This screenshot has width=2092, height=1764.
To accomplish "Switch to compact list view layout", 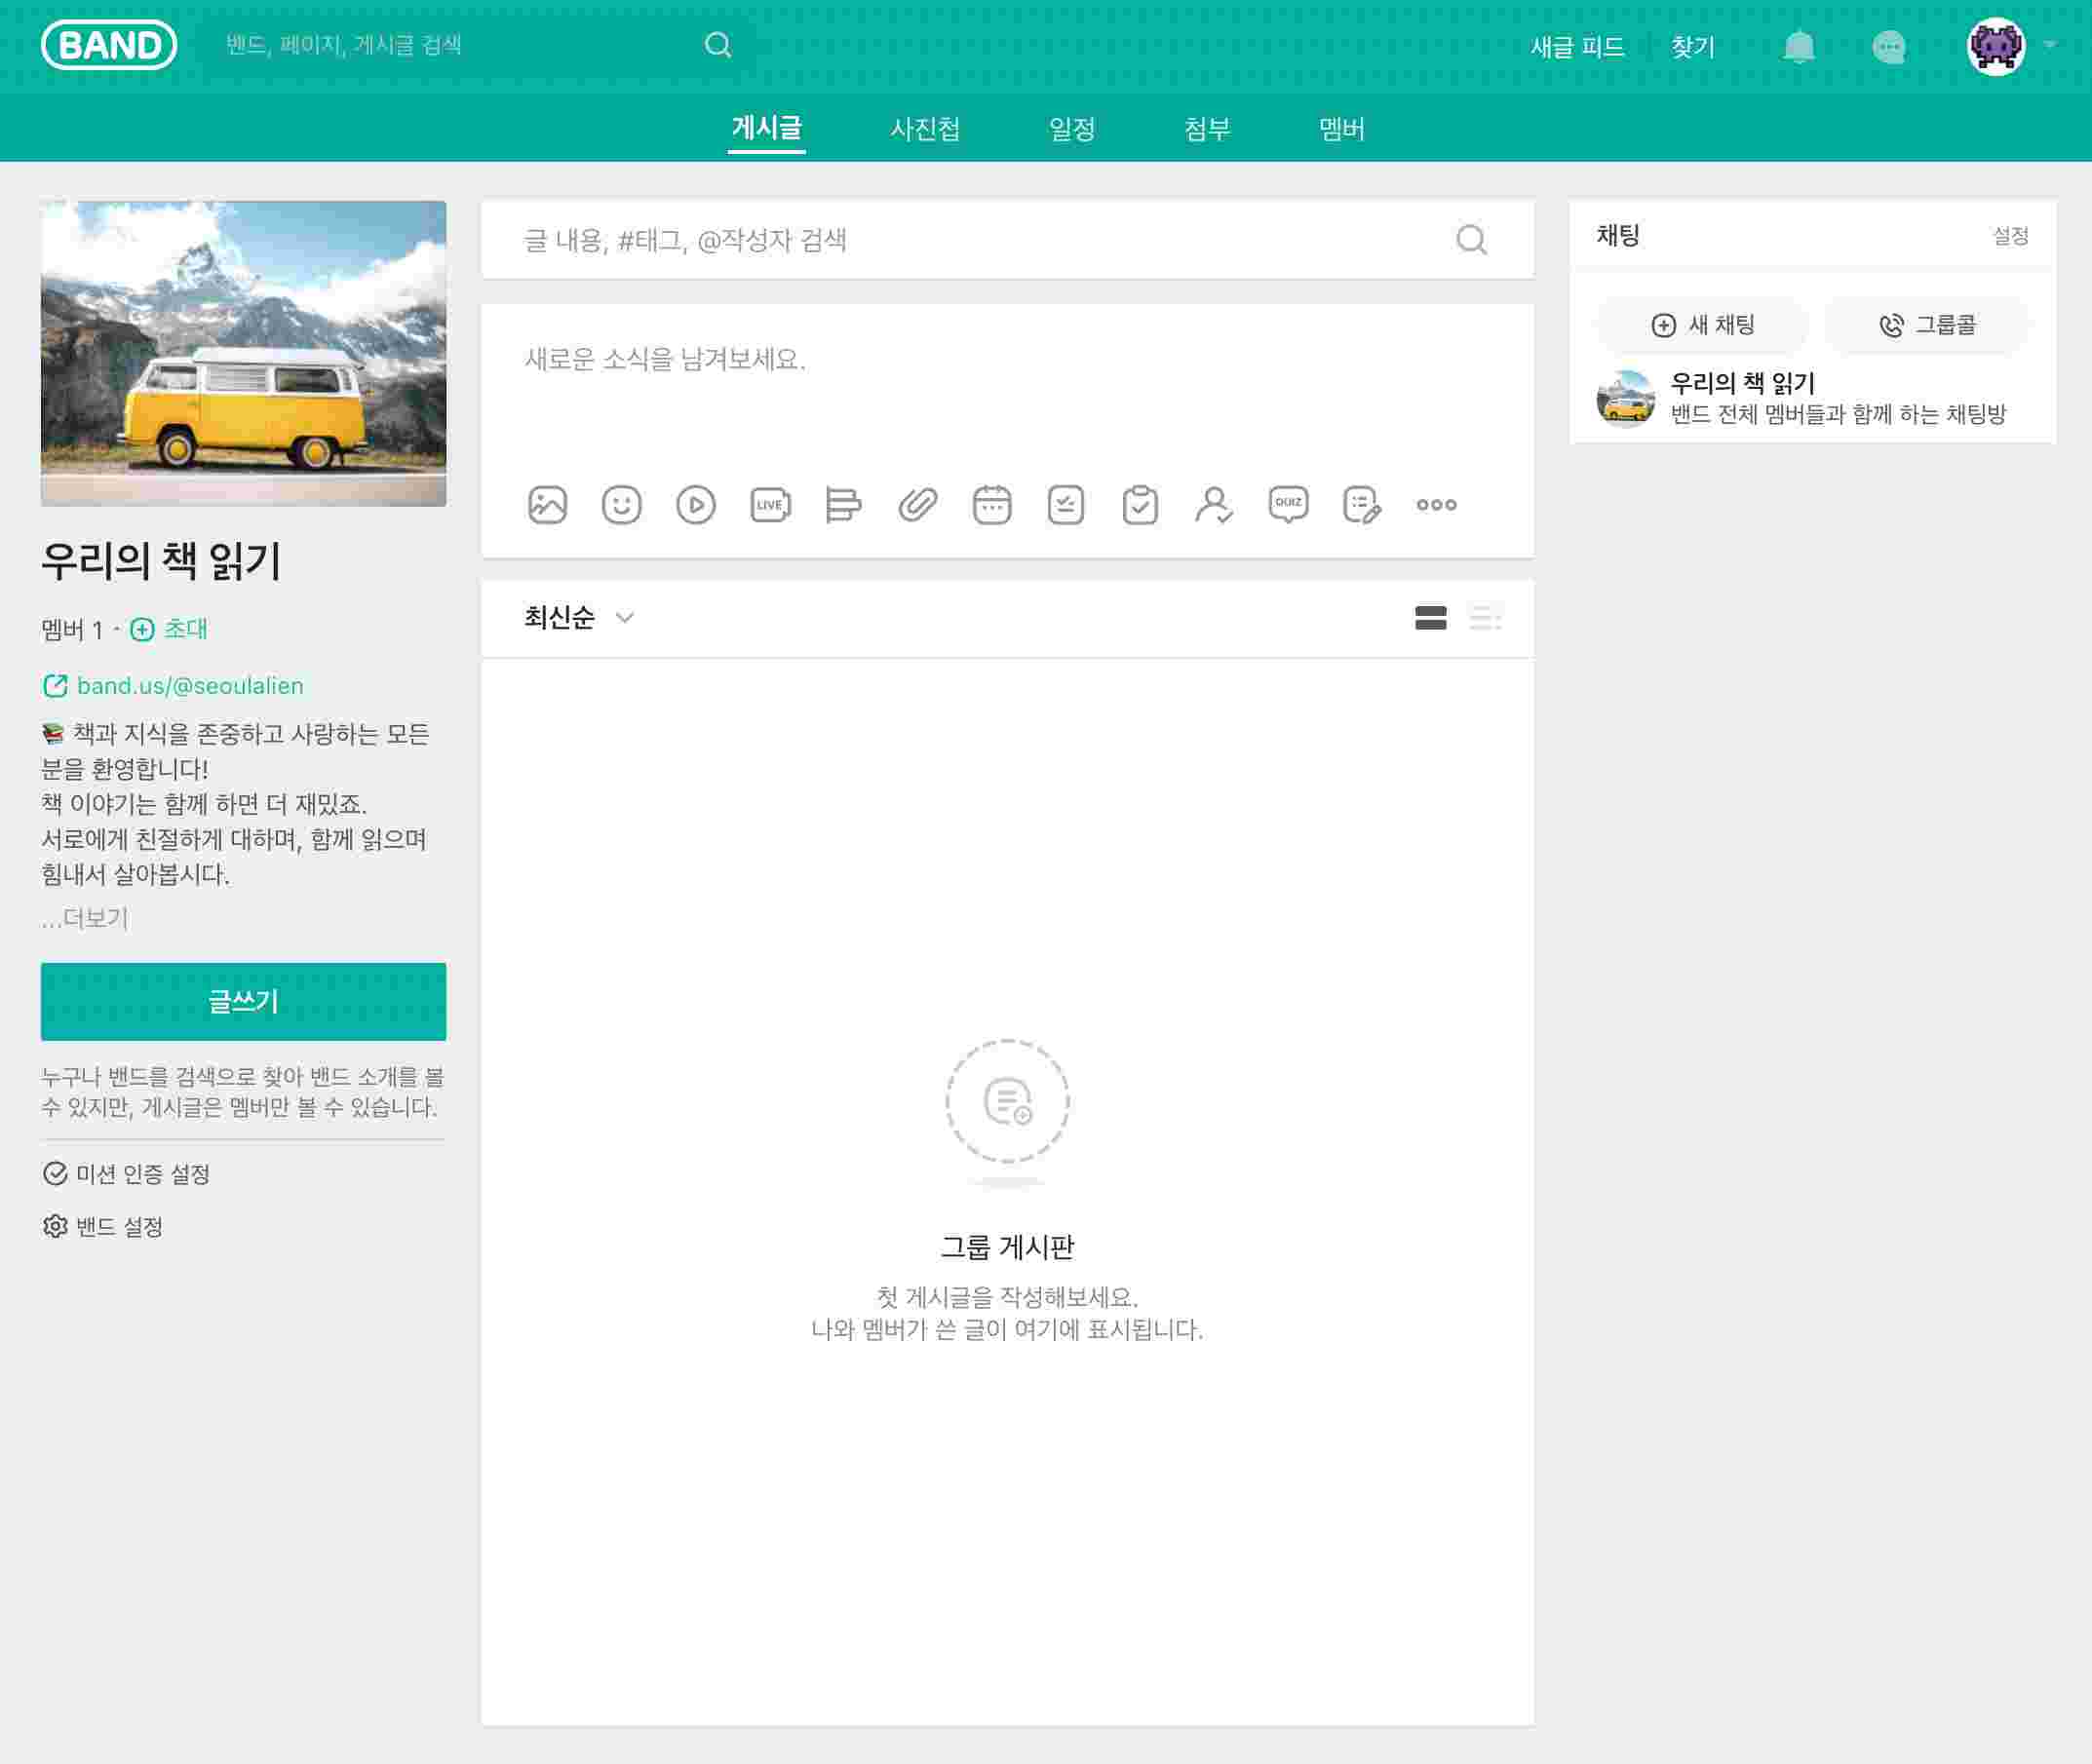I will tap(1485, 618).
